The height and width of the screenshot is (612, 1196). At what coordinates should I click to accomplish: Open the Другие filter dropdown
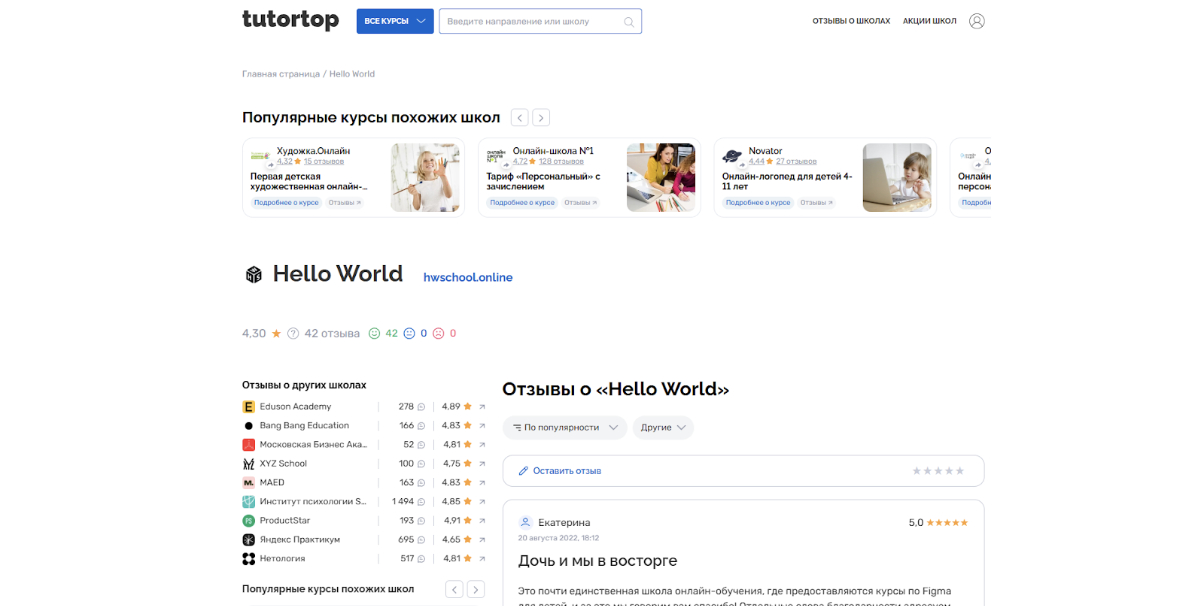click(663, 427)
